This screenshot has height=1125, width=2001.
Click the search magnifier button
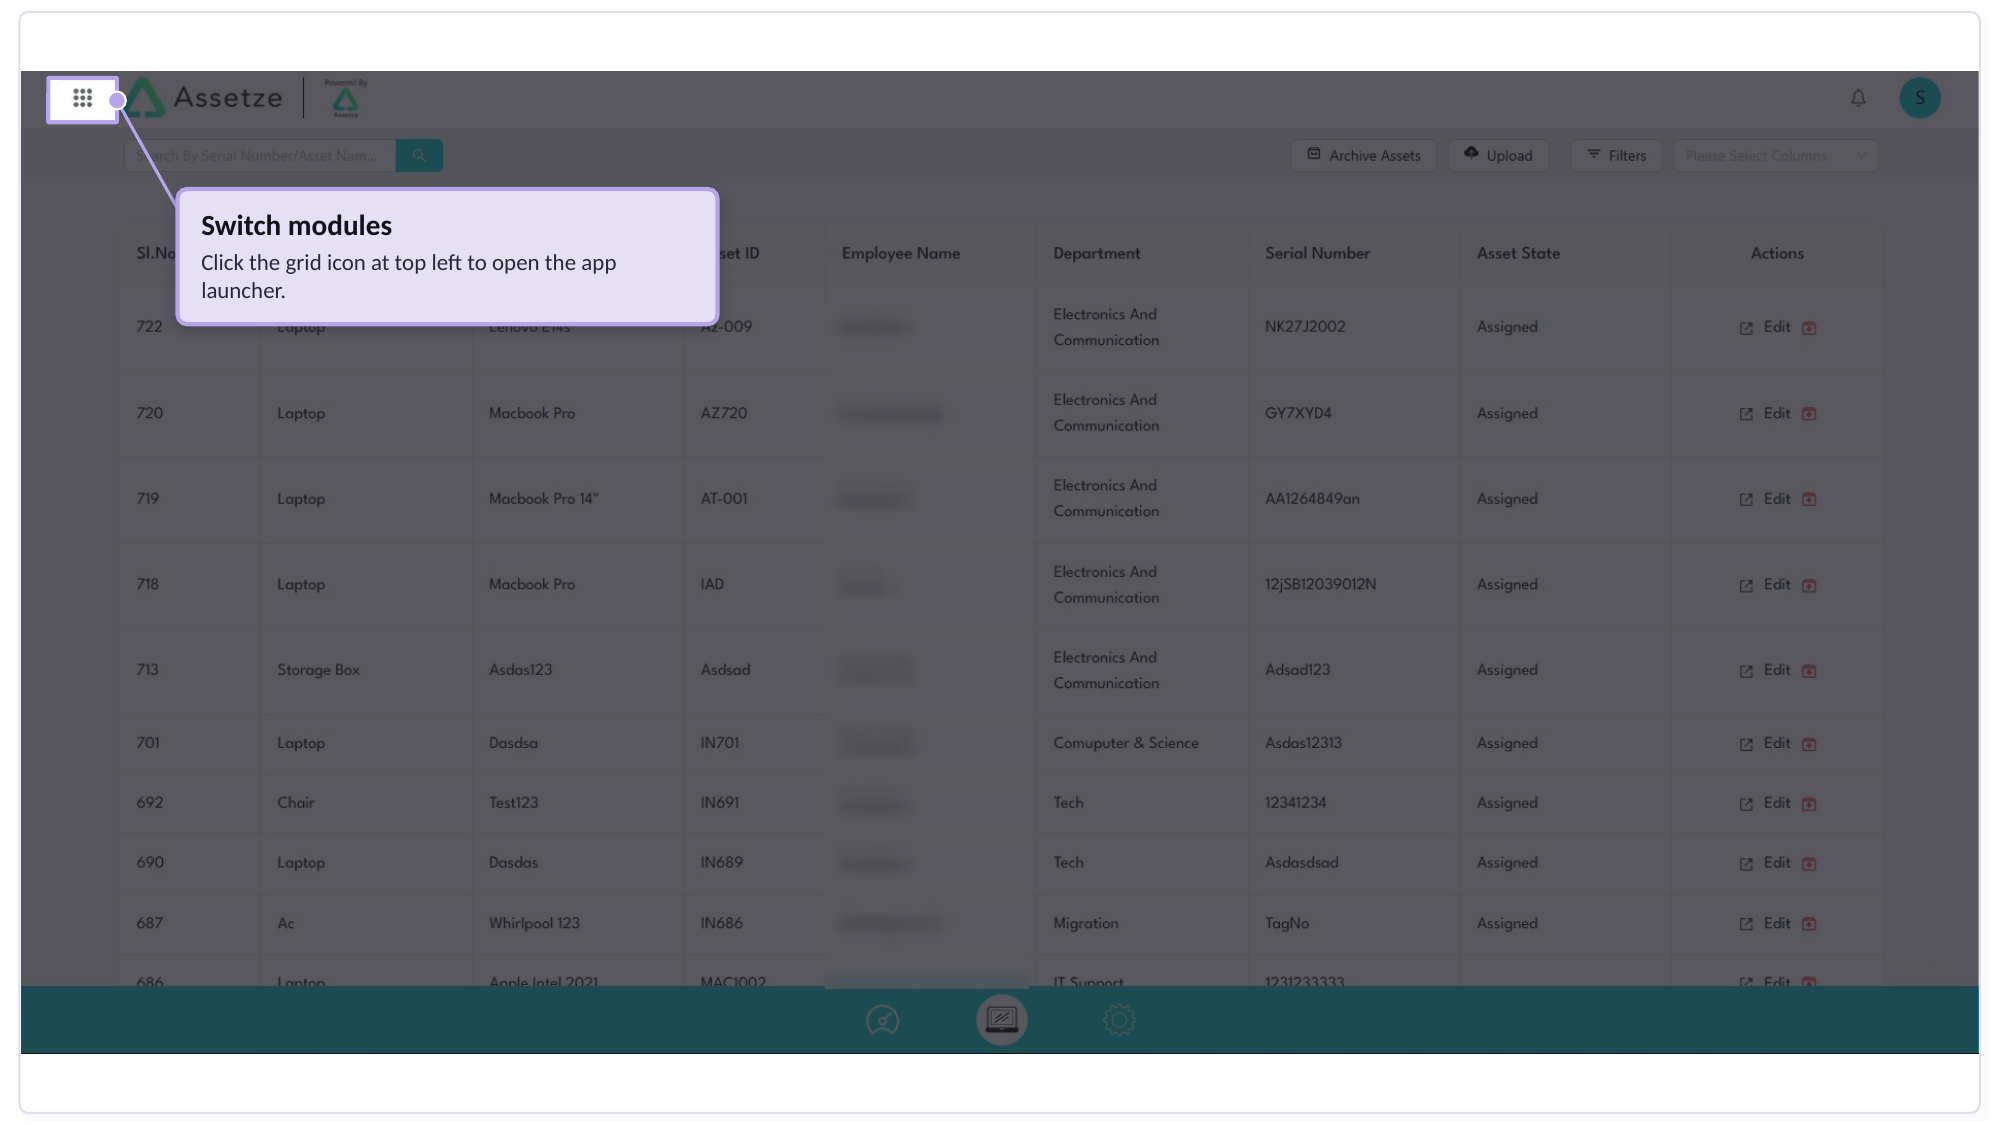(x=419, y=155)
